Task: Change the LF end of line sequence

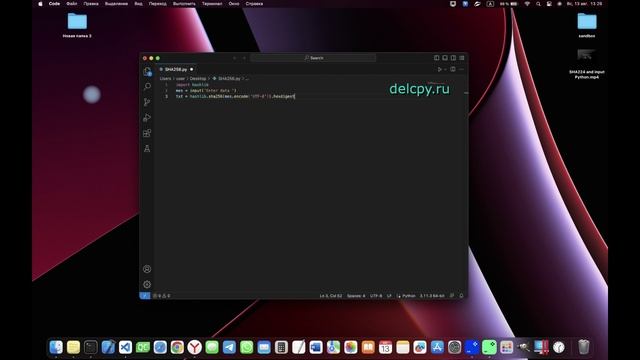Action: 389,296
